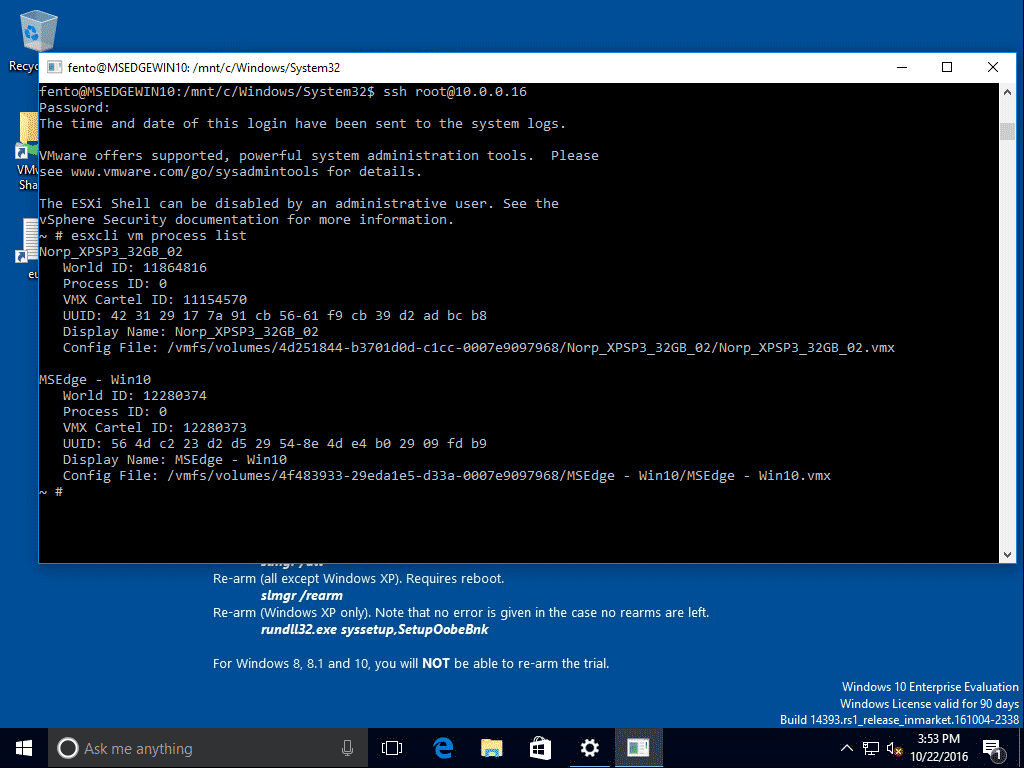Click the muted volume icon in tray

pos(894,748)
